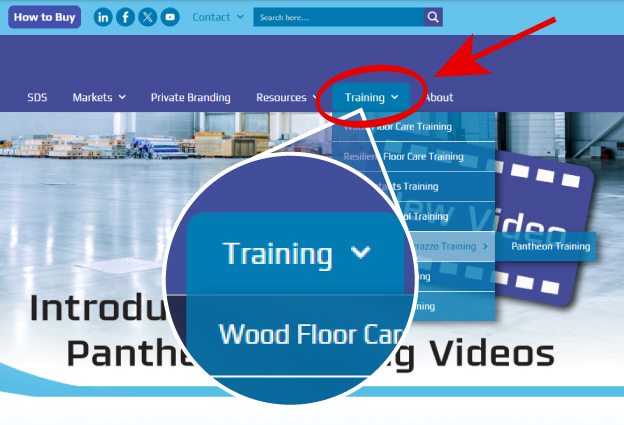The height and width of the screenshot is (425, 624).
Task: Expand the Terrazzo Training submenu arrow
Action: (486, 247)
